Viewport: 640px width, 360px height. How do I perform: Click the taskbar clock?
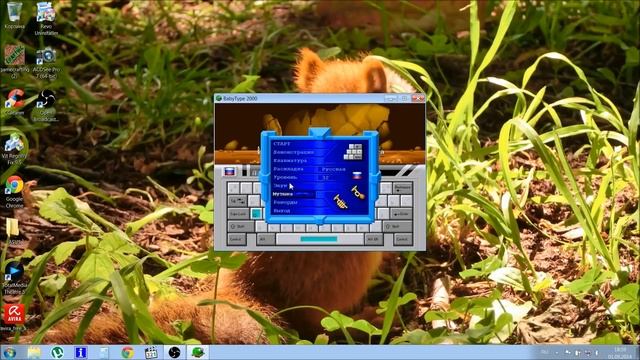[619, 353]
